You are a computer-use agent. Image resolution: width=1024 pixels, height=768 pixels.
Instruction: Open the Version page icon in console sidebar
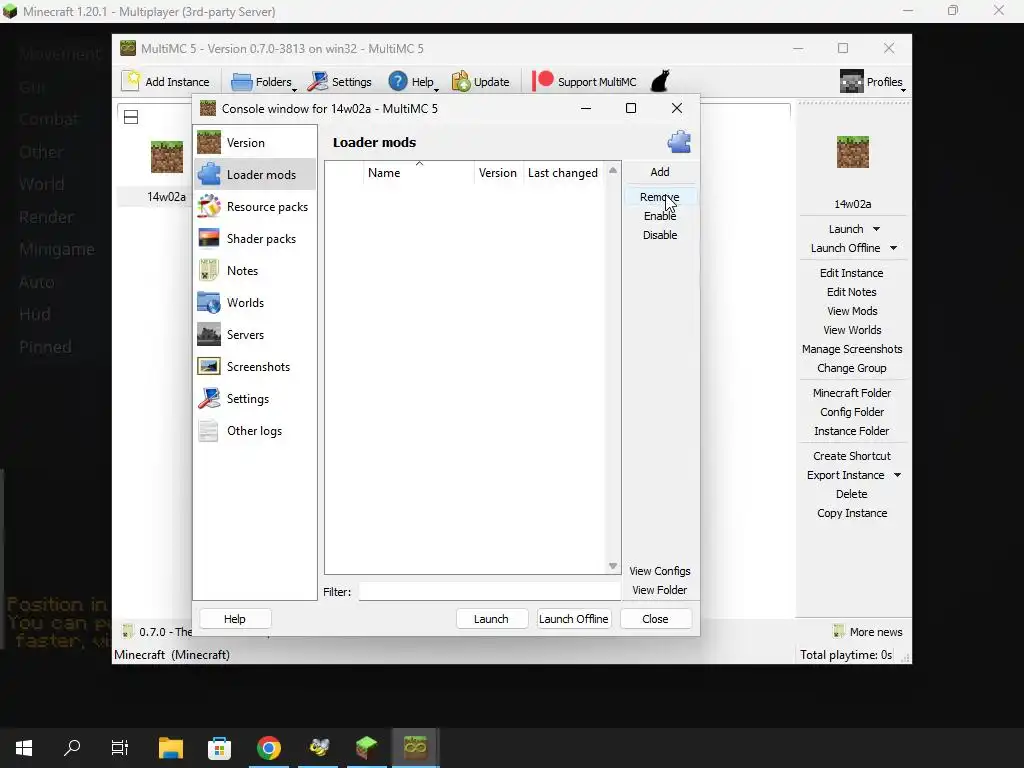pos(209,142)
